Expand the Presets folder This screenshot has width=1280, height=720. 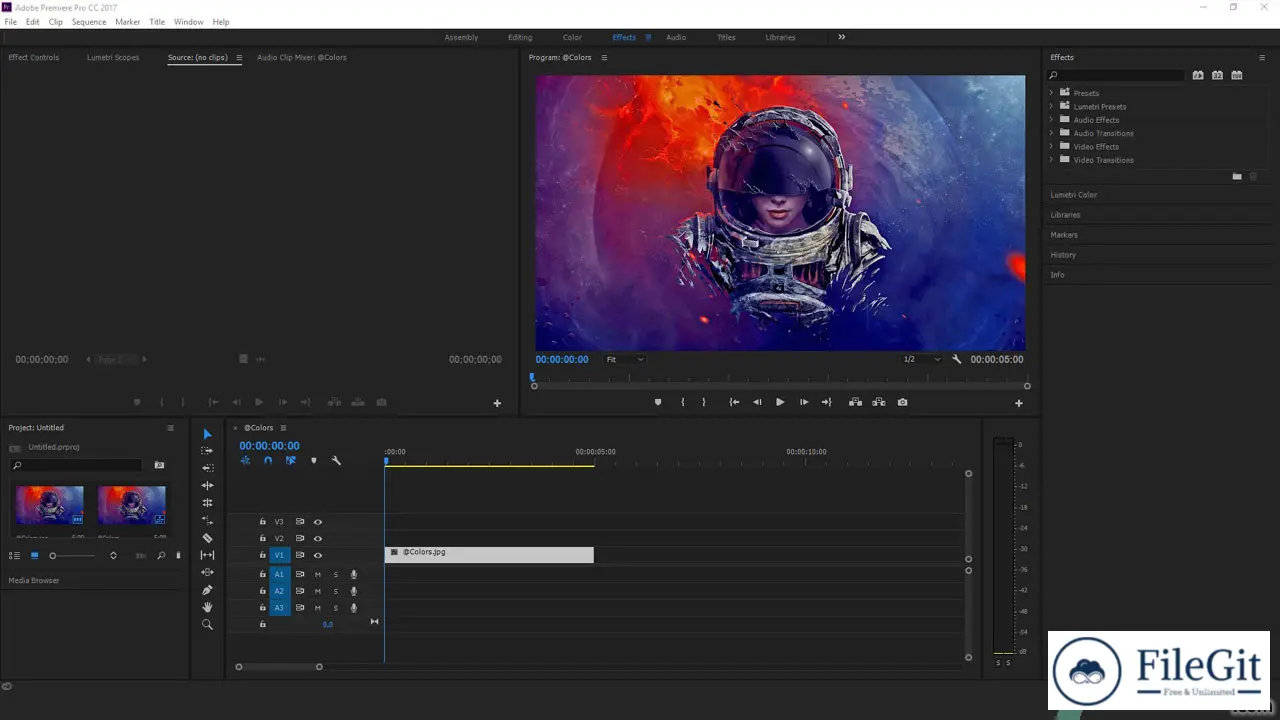pos(1052,93)
